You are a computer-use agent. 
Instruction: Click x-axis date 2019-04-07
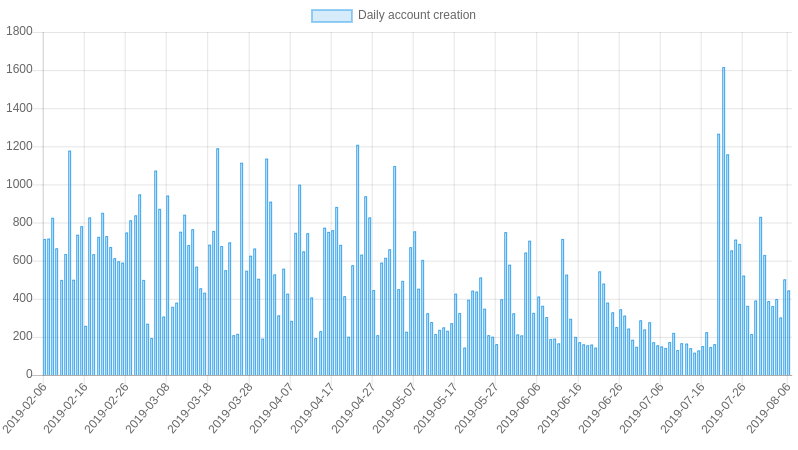pos(272,408)
